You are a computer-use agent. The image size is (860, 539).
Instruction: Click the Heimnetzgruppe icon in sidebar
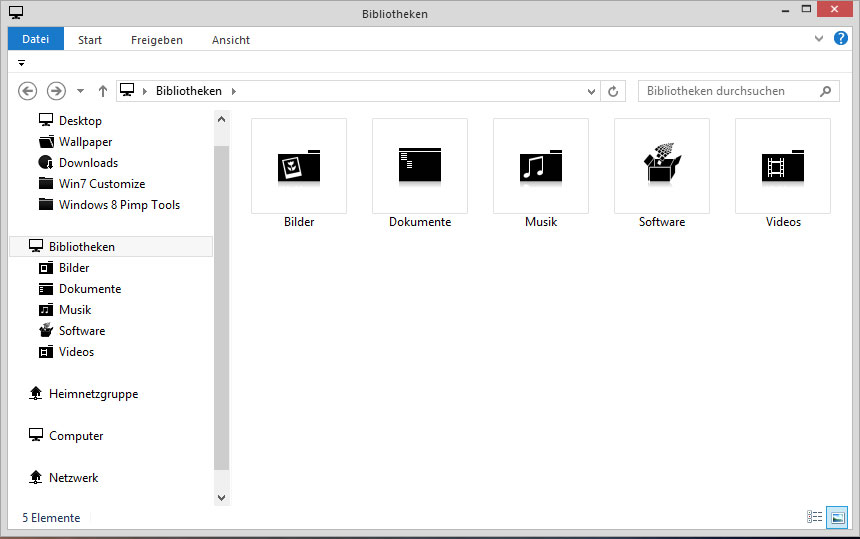(x=36, y=393)
